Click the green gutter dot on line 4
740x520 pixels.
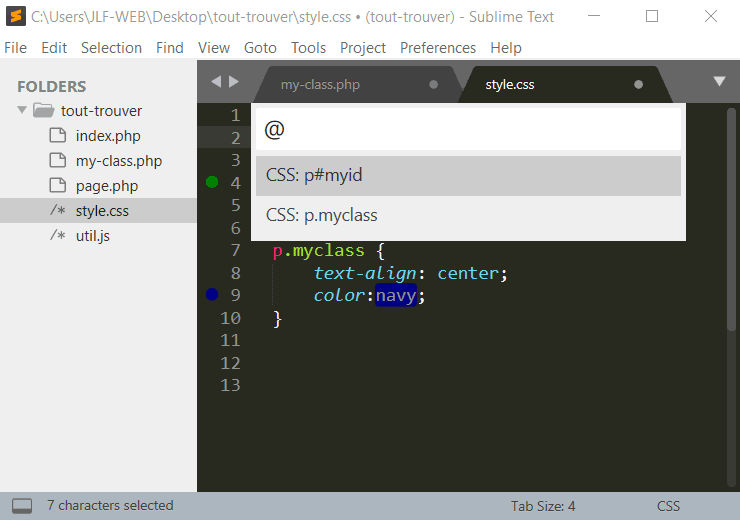[212, 182]
